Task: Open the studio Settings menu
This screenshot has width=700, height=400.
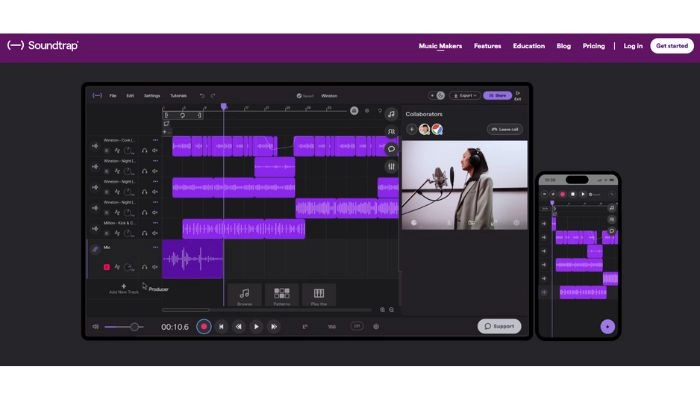Action: [x=152, y=96]
